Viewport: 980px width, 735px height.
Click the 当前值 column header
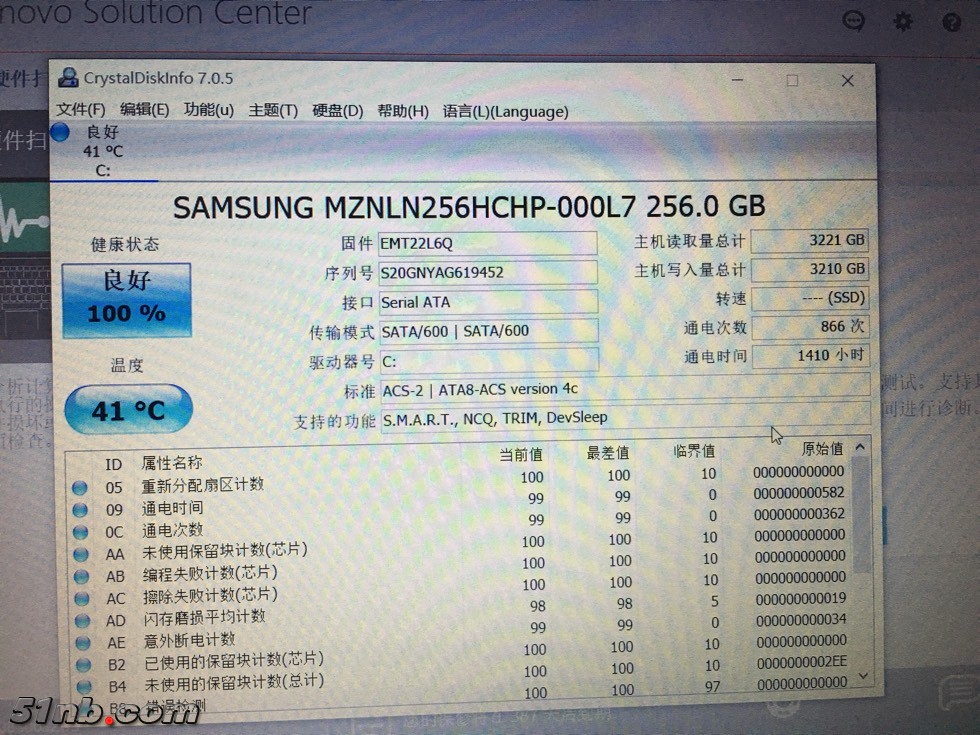(521, 454)
